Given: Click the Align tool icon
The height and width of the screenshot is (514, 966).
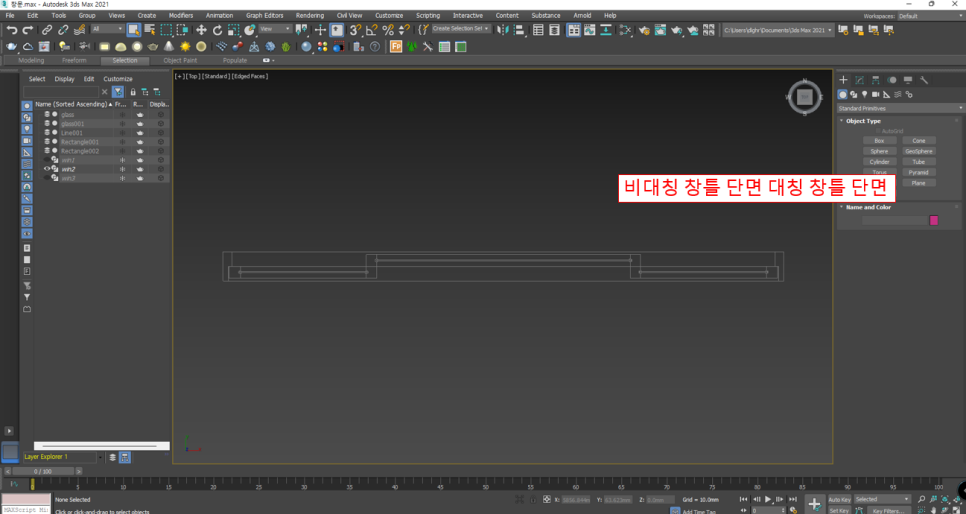Looking at the screenshot, I should tap(519, 30).
